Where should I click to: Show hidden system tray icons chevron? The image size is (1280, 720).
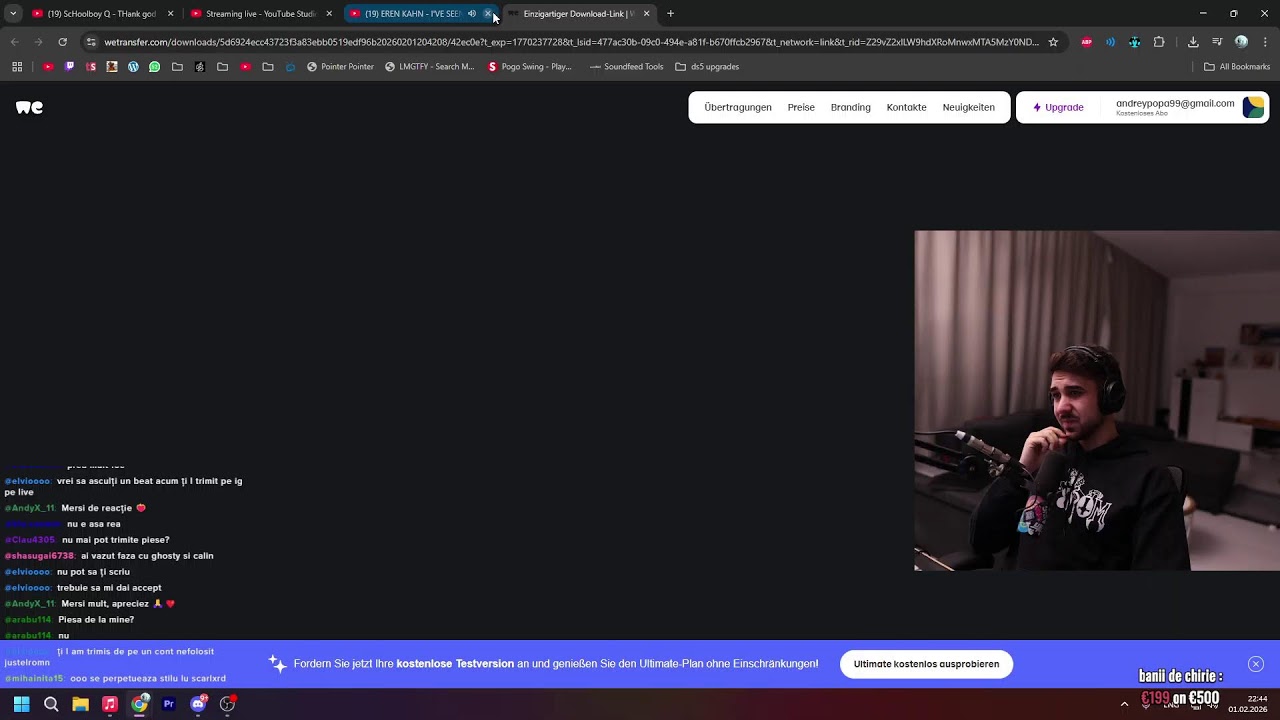(1124, 704)
